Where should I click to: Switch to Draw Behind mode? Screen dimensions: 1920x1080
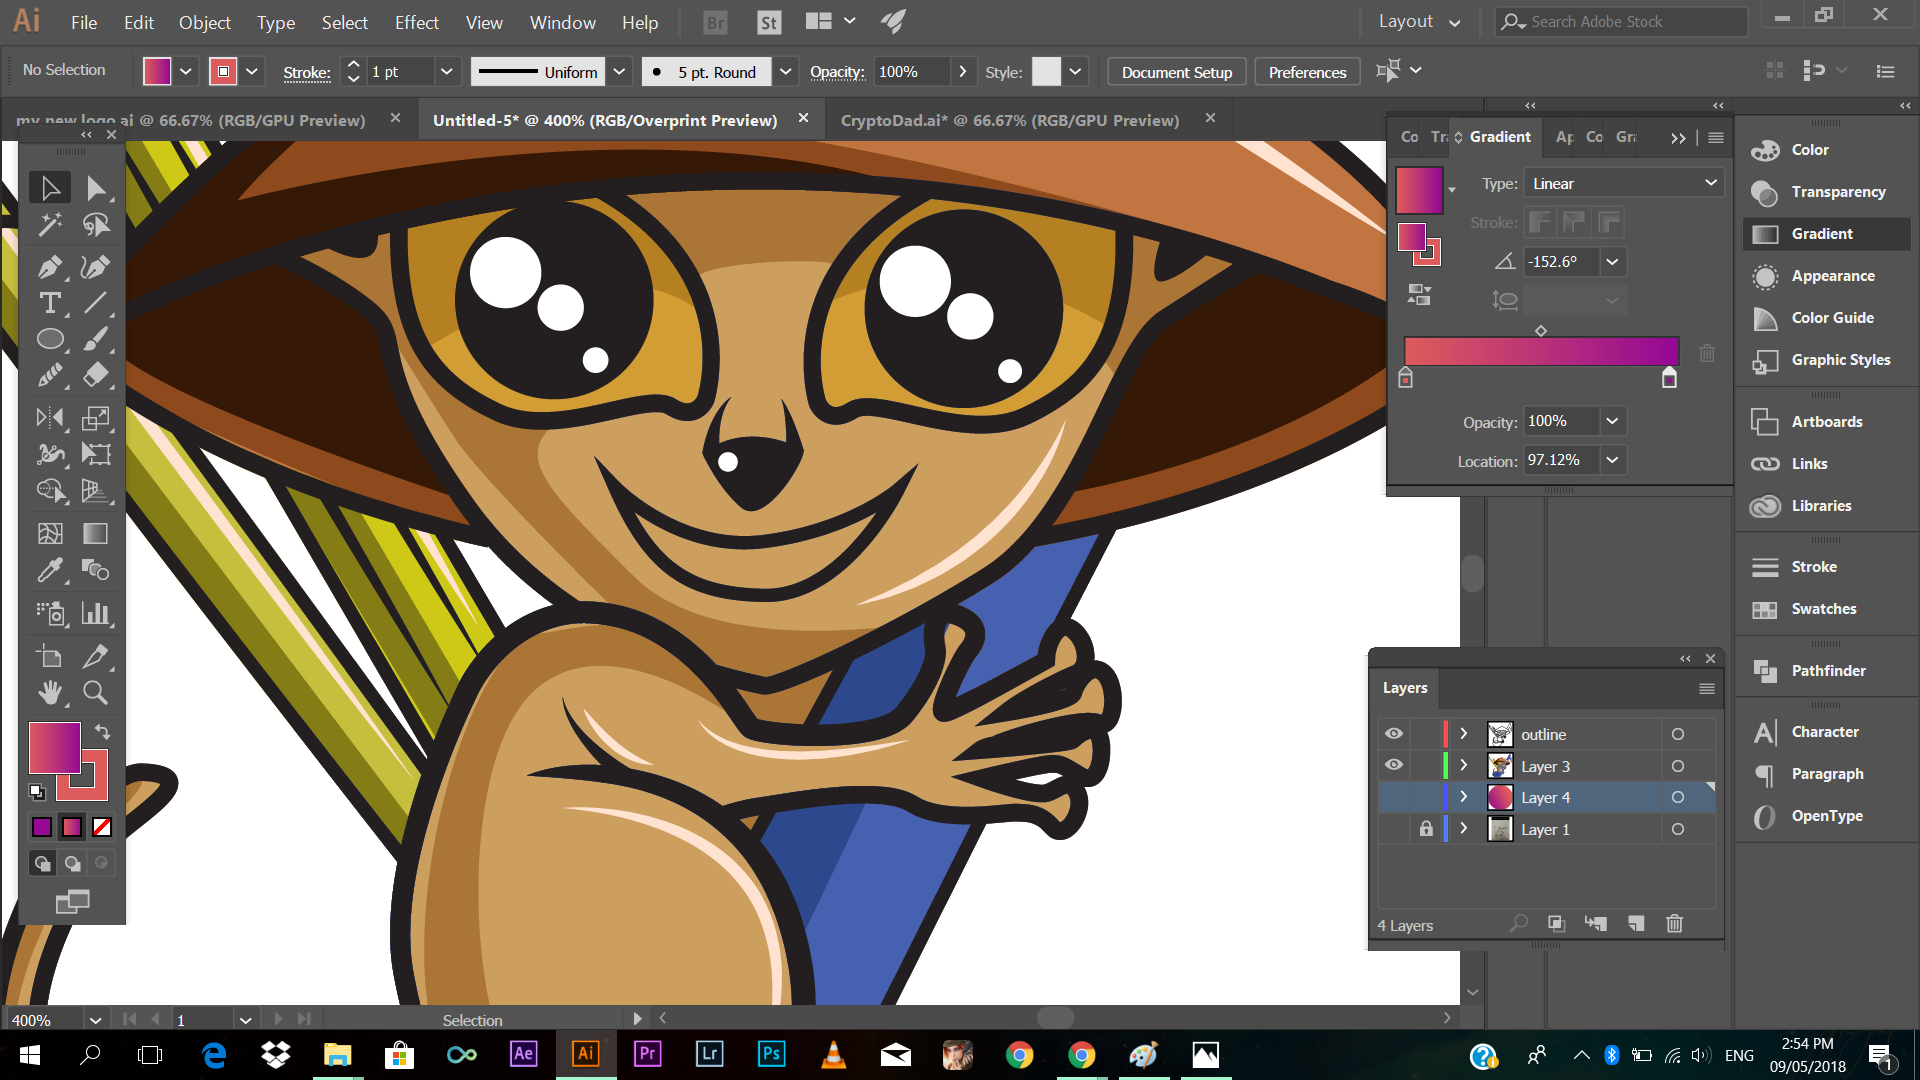click(x=72, y=863)
